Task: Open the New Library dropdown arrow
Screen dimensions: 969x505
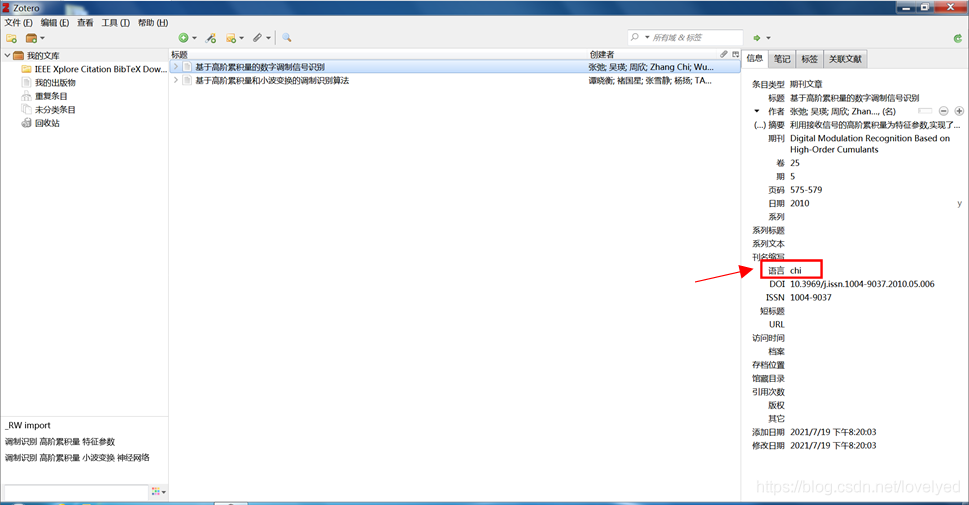Action: click(42, 38)
